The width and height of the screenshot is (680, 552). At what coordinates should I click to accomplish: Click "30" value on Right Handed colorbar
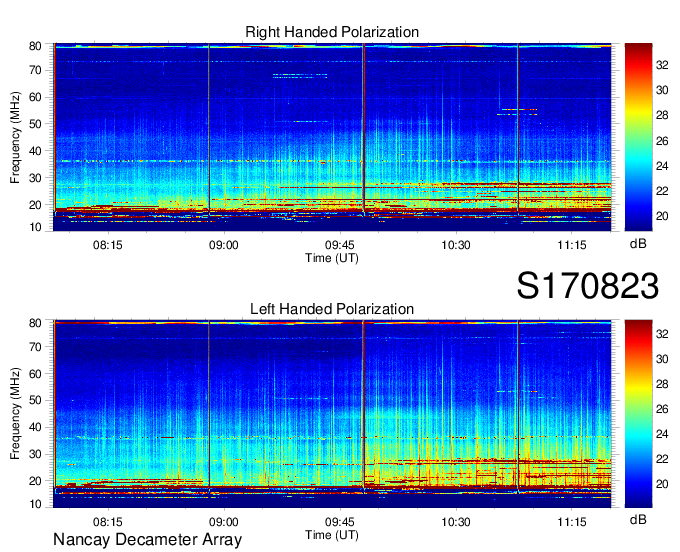tap(662, 90)
